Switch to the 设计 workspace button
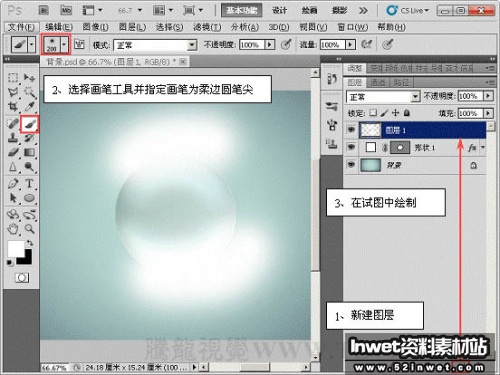The image size is (500, 375). [279, 11]
